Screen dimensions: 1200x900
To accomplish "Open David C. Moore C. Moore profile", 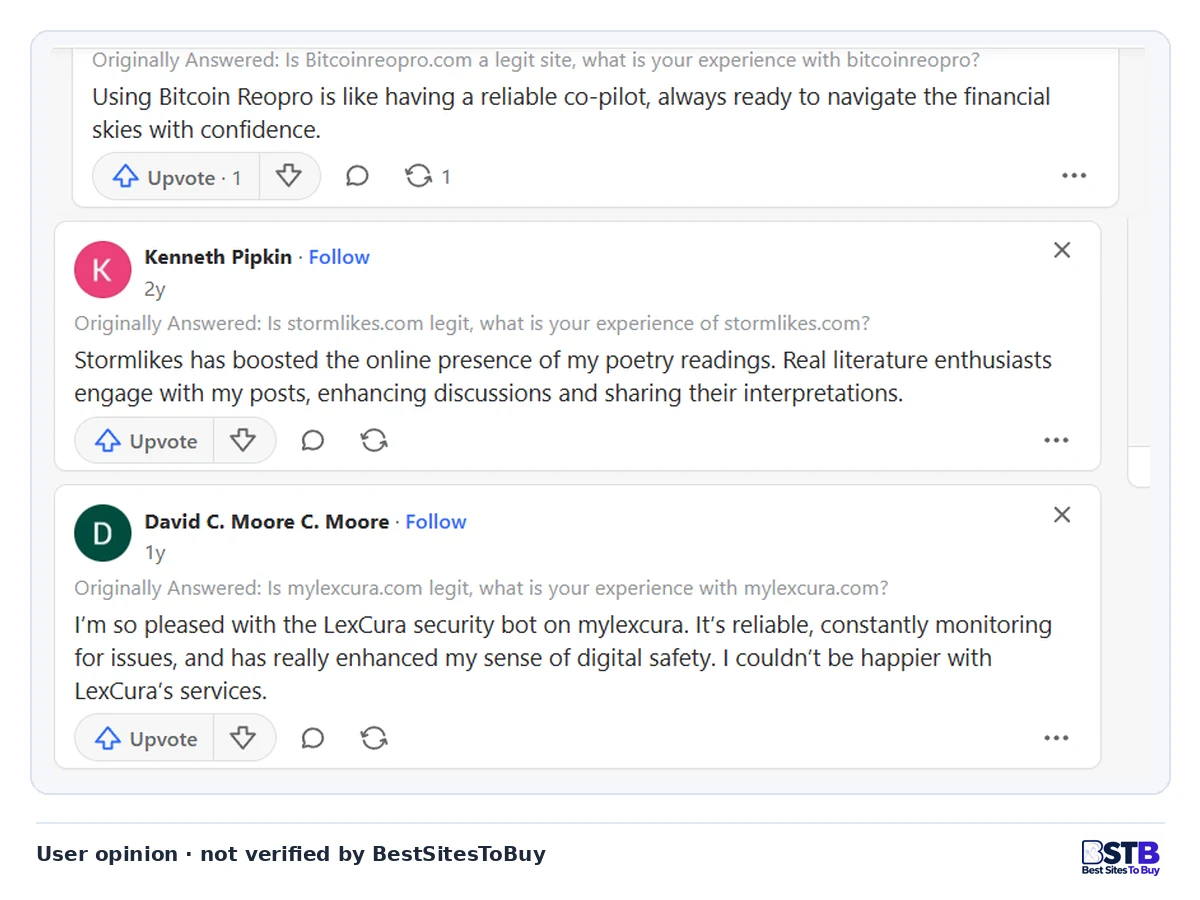I will 267,522.
